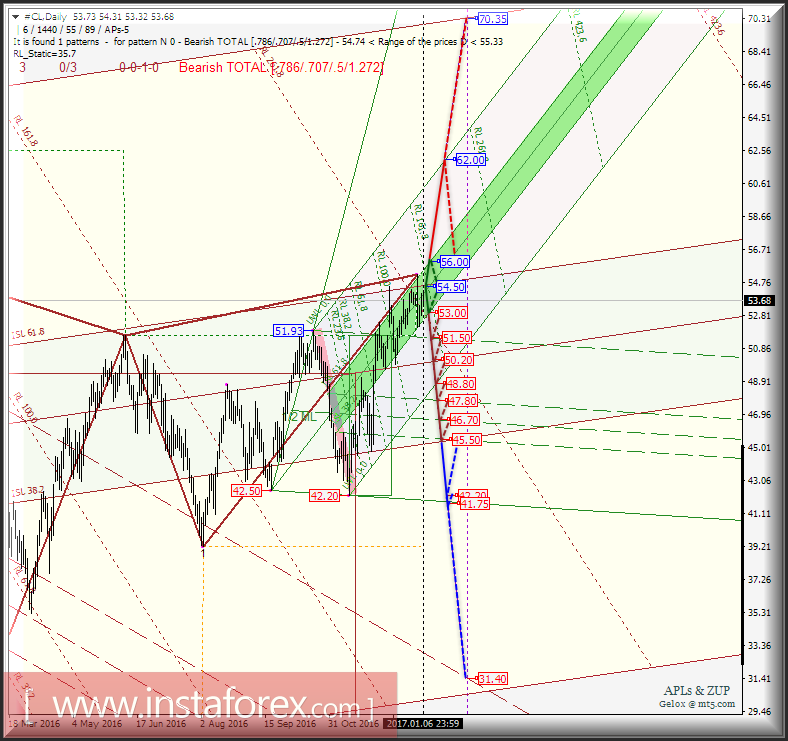Click the 42.50 red price label
The image size is (788, 741).
[x=246, y=491]
